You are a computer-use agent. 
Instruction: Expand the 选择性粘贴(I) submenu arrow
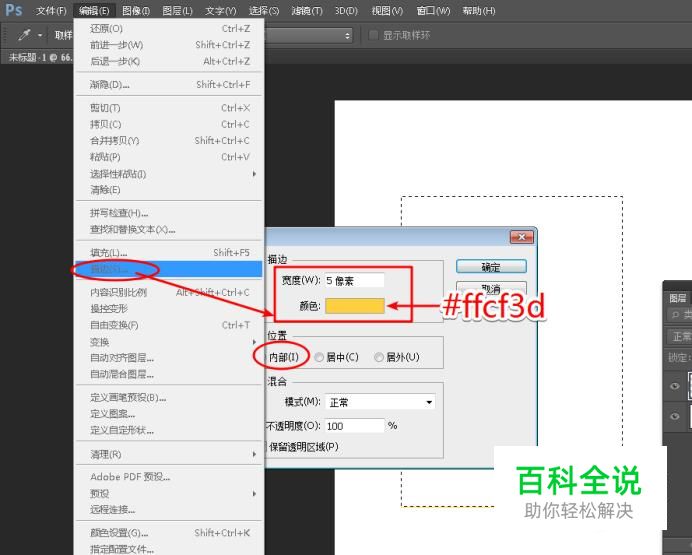tap(254, 174)
